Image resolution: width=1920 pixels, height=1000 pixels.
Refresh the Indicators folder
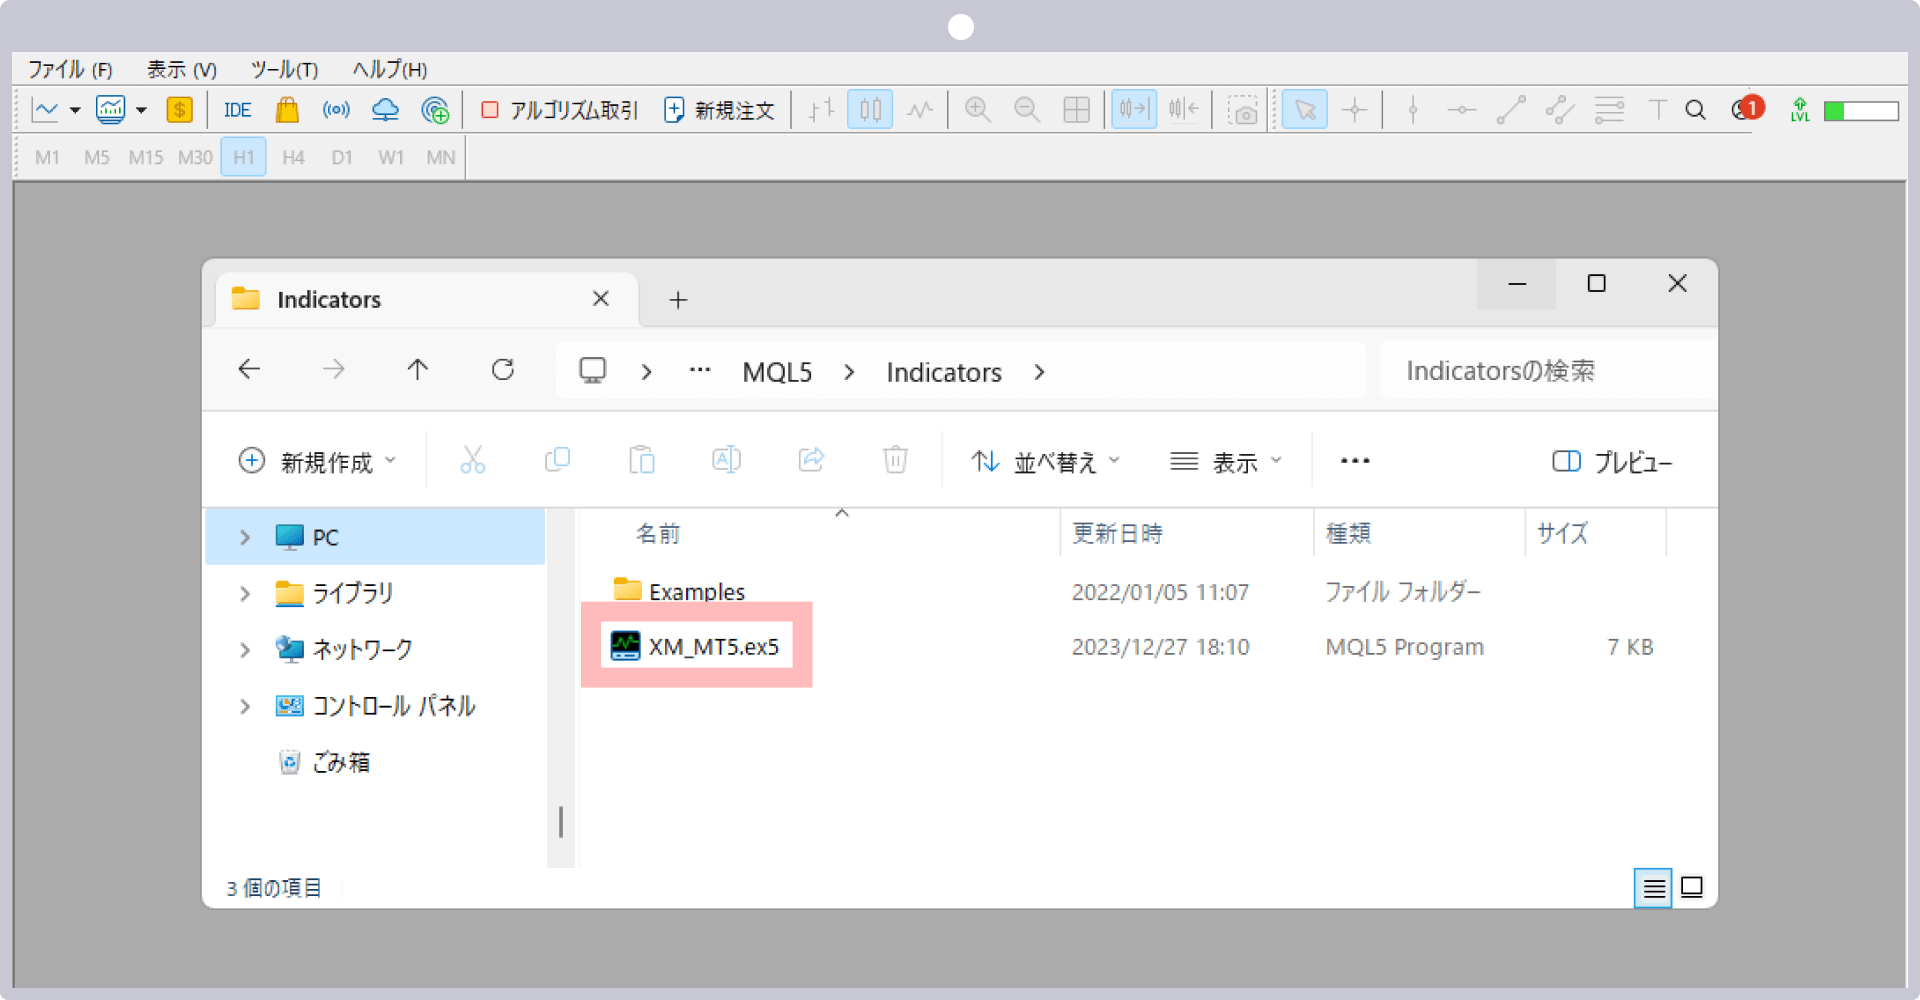pyautogui.click(x=503, y=370)
